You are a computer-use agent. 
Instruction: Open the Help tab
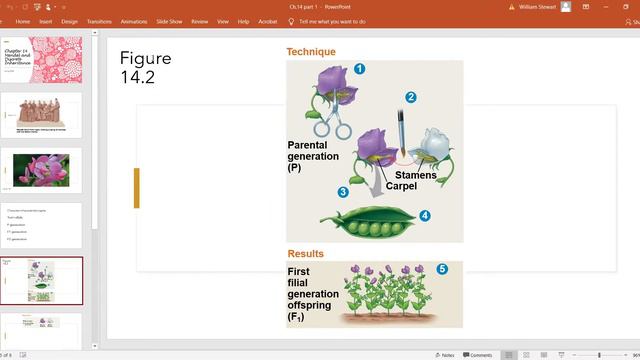(243, 22)
